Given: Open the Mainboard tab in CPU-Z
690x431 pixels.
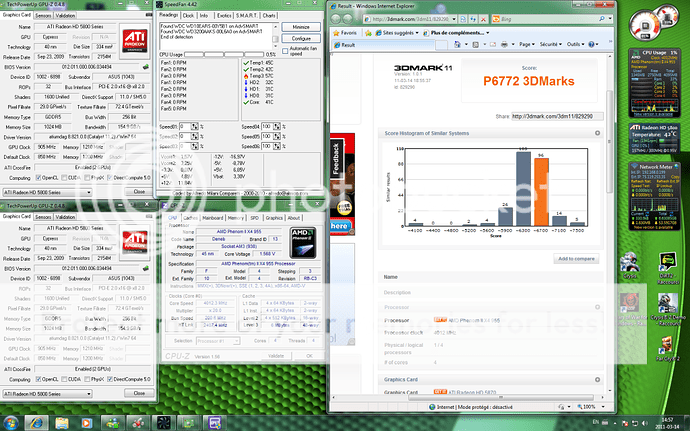Looking at the screenshot, I should pyautogui.click(x=213, y=217).
